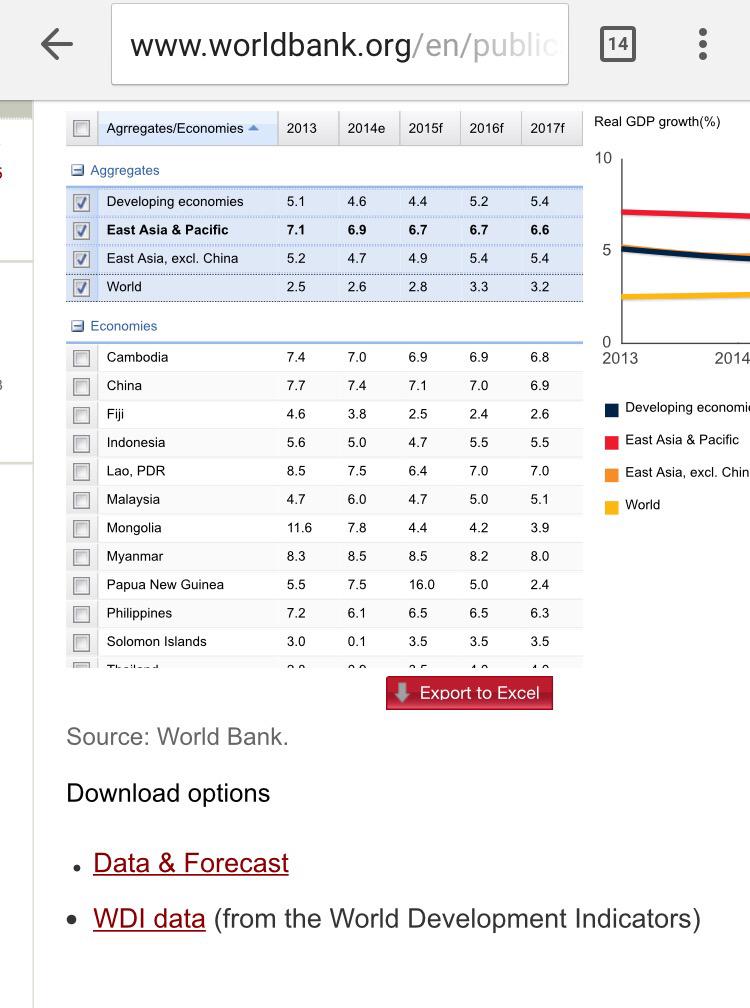The image size is (750, 1008).
Task: Click the 2017f column header
Action: 551,128
